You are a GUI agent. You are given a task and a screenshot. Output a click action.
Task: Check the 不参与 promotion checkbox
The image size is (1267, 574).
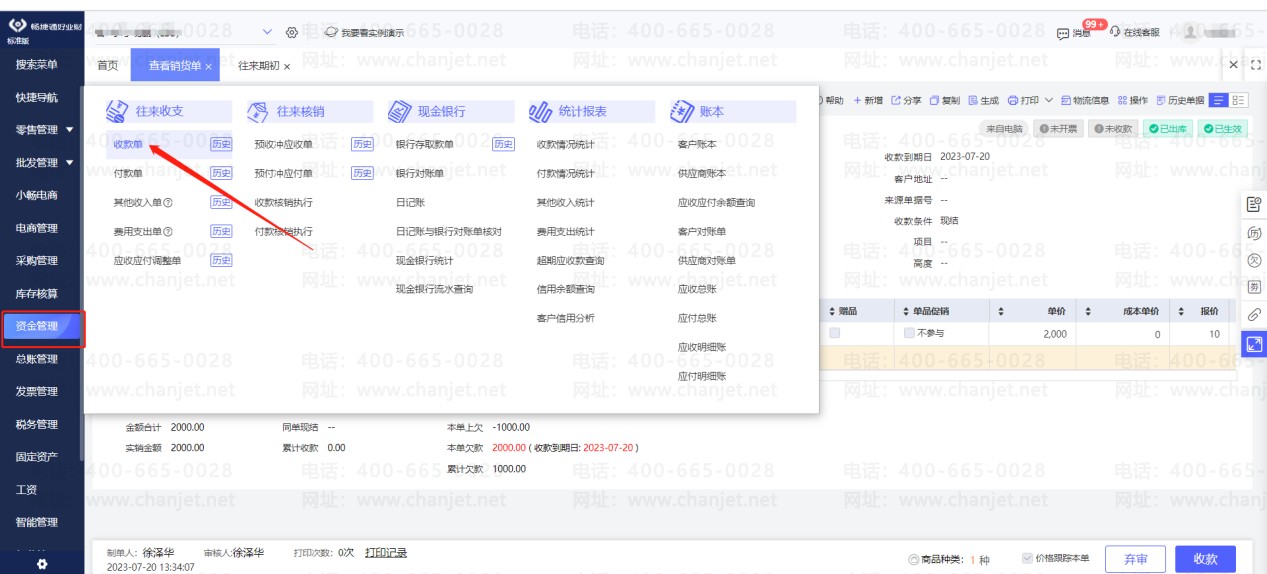pyautogui.click(x=908, y=333)
